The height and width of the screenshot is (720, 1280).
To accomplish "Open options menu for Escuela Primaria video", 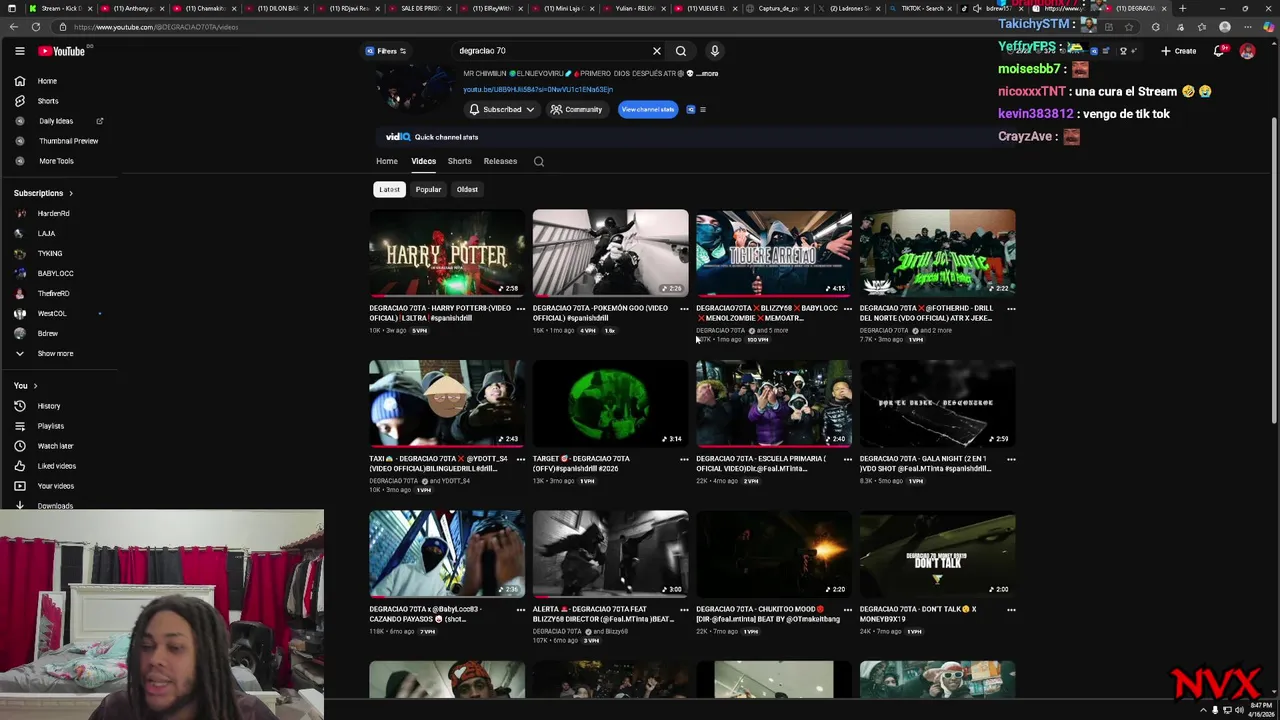I will (848, 459).
